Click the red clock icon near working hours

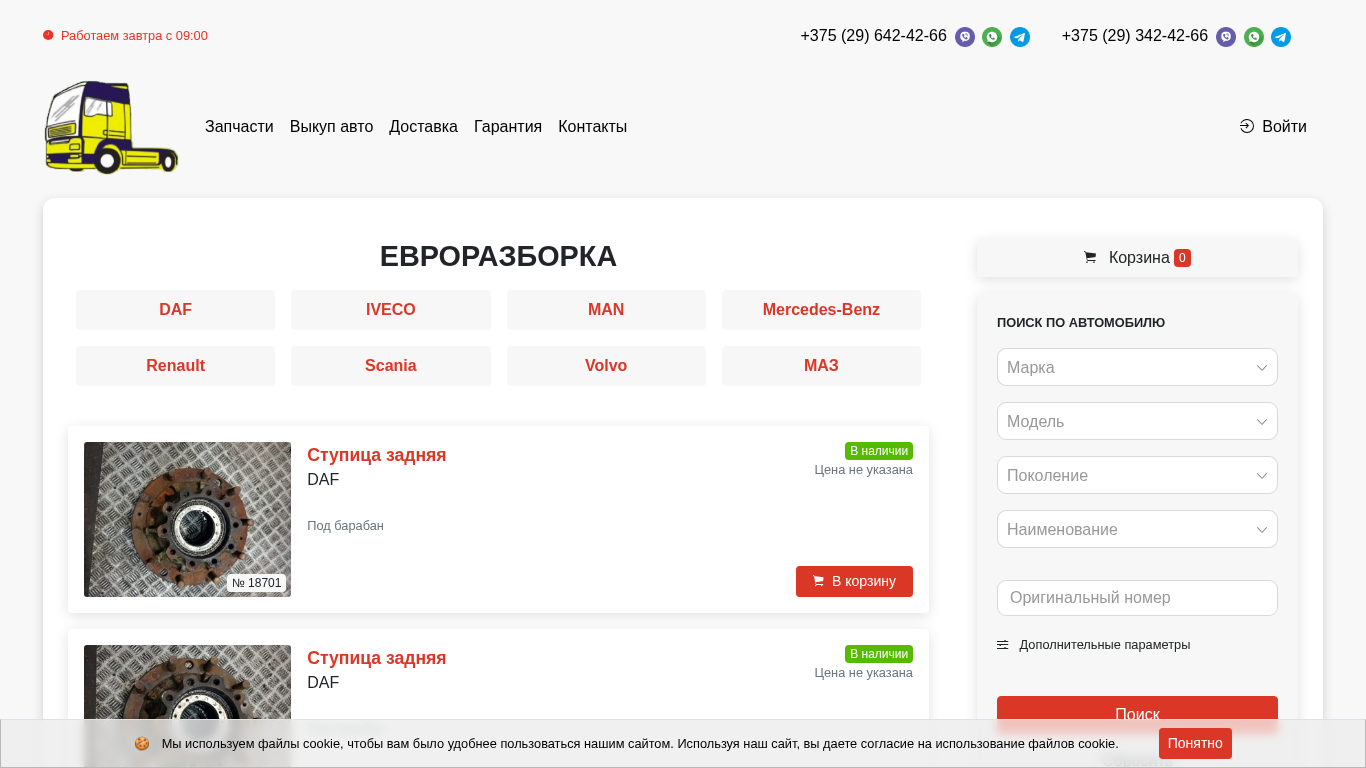(x=48, y=35)
